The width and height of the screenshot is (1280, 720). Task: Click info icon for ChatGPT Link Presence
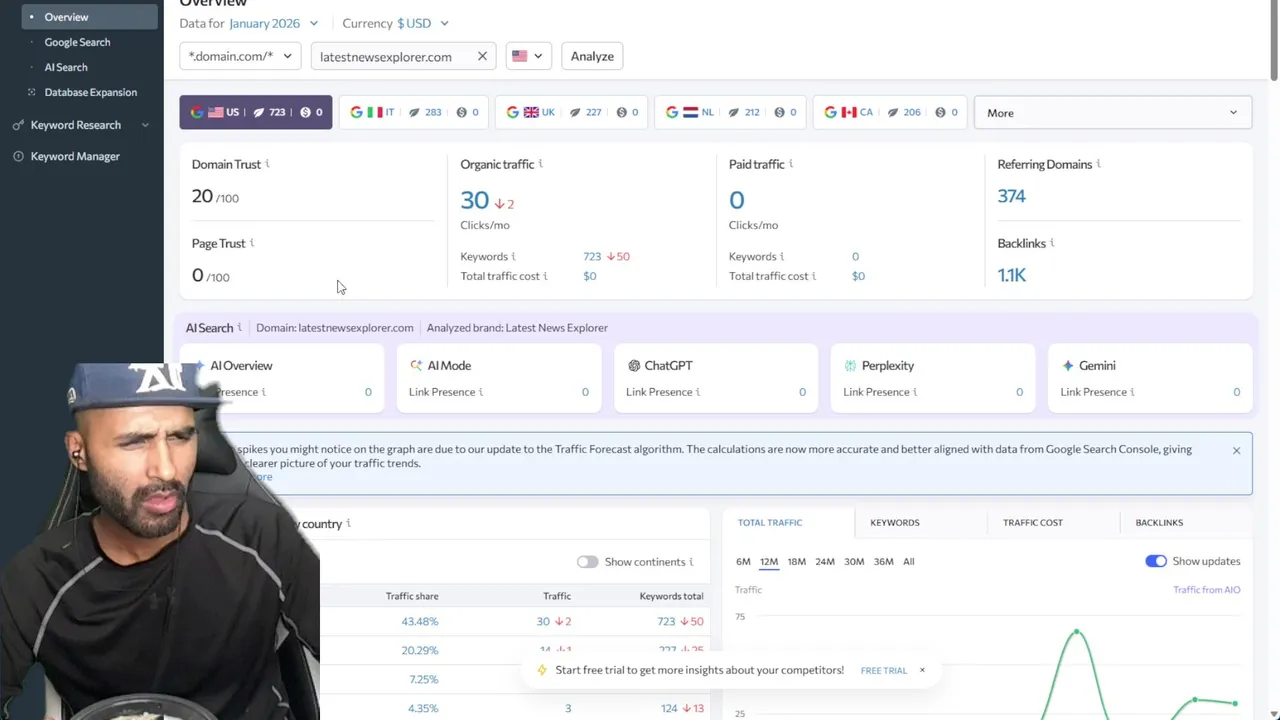pyautogui.click(x=698, y=392)
